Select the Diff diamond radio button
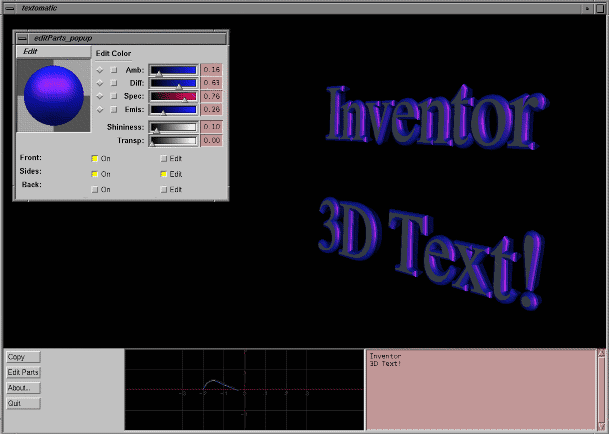This screenshot has height=434, width=609. [99, 83]
